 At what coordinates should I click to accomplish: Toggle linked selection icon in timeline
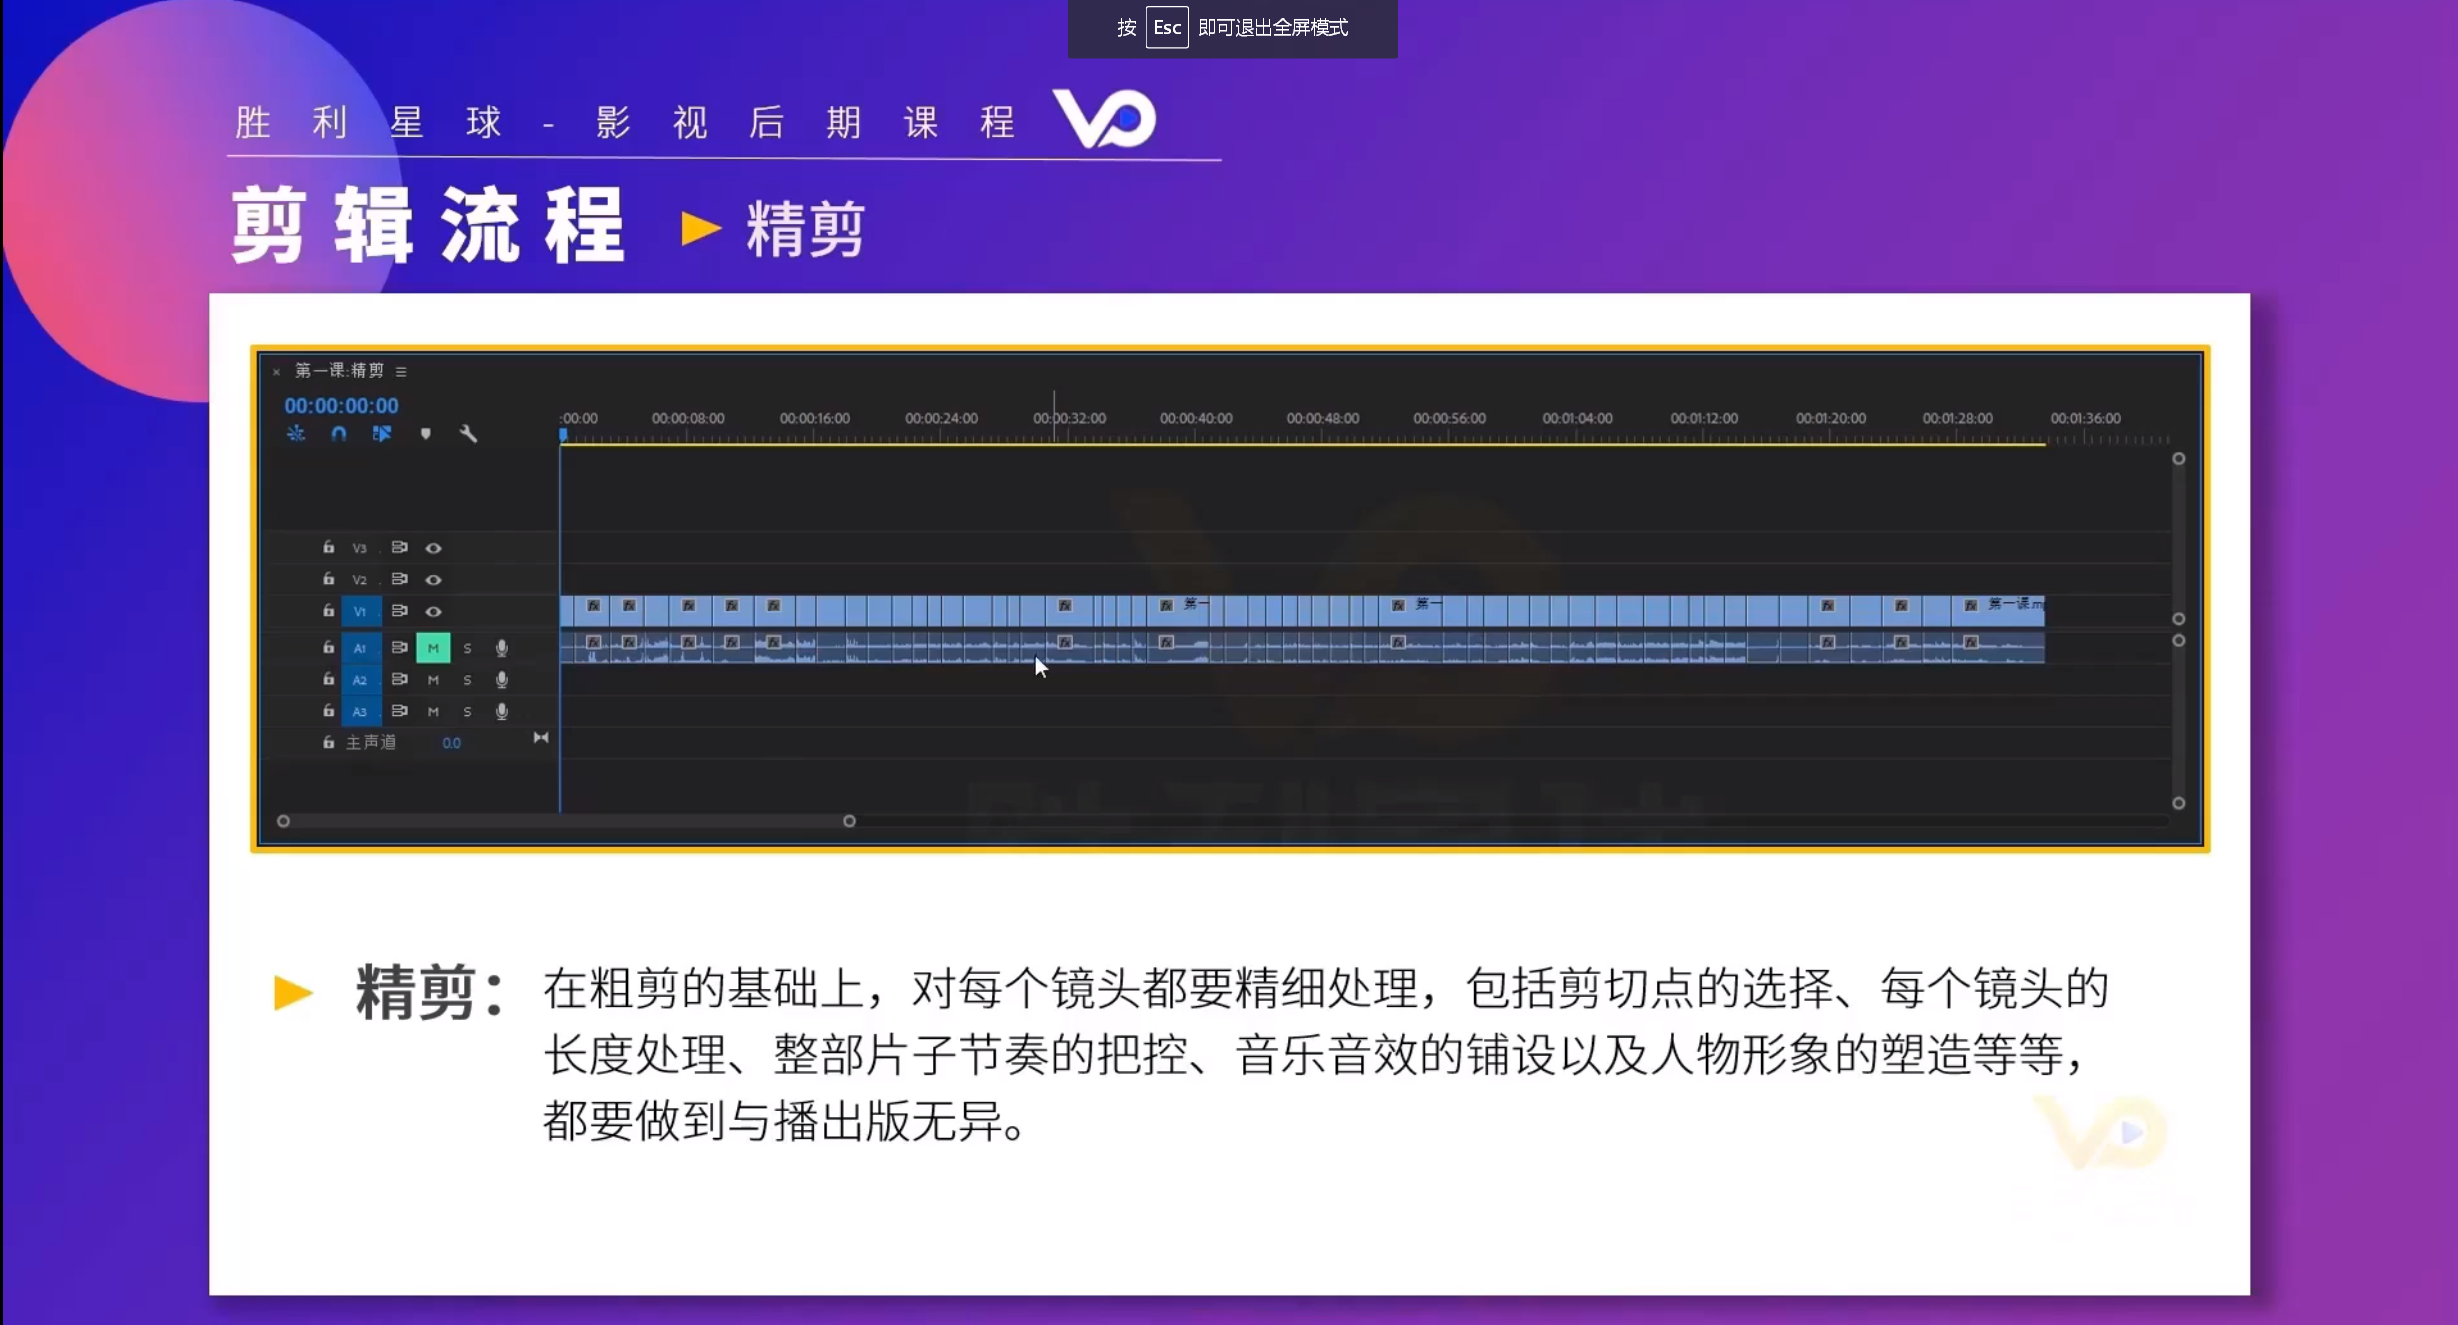click(x=382, y=434)
